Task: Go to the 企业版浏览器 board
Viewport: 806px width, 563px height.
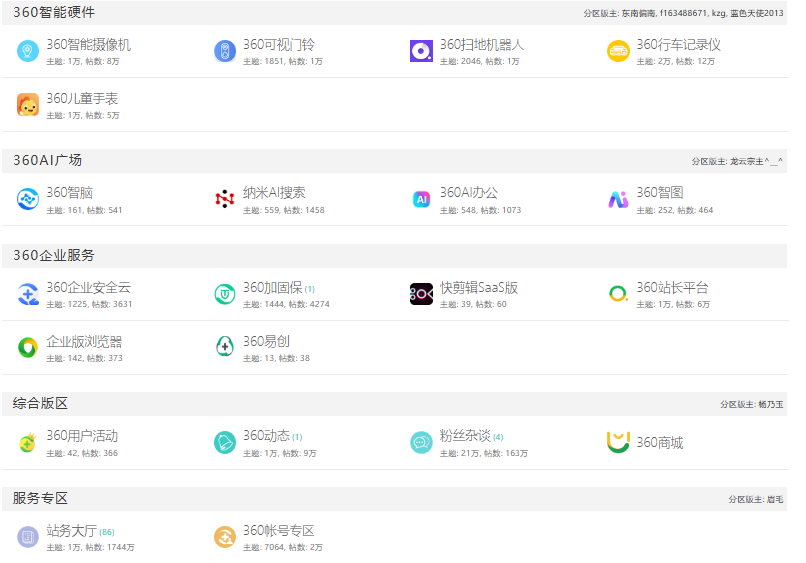Action: click(84, 342)
